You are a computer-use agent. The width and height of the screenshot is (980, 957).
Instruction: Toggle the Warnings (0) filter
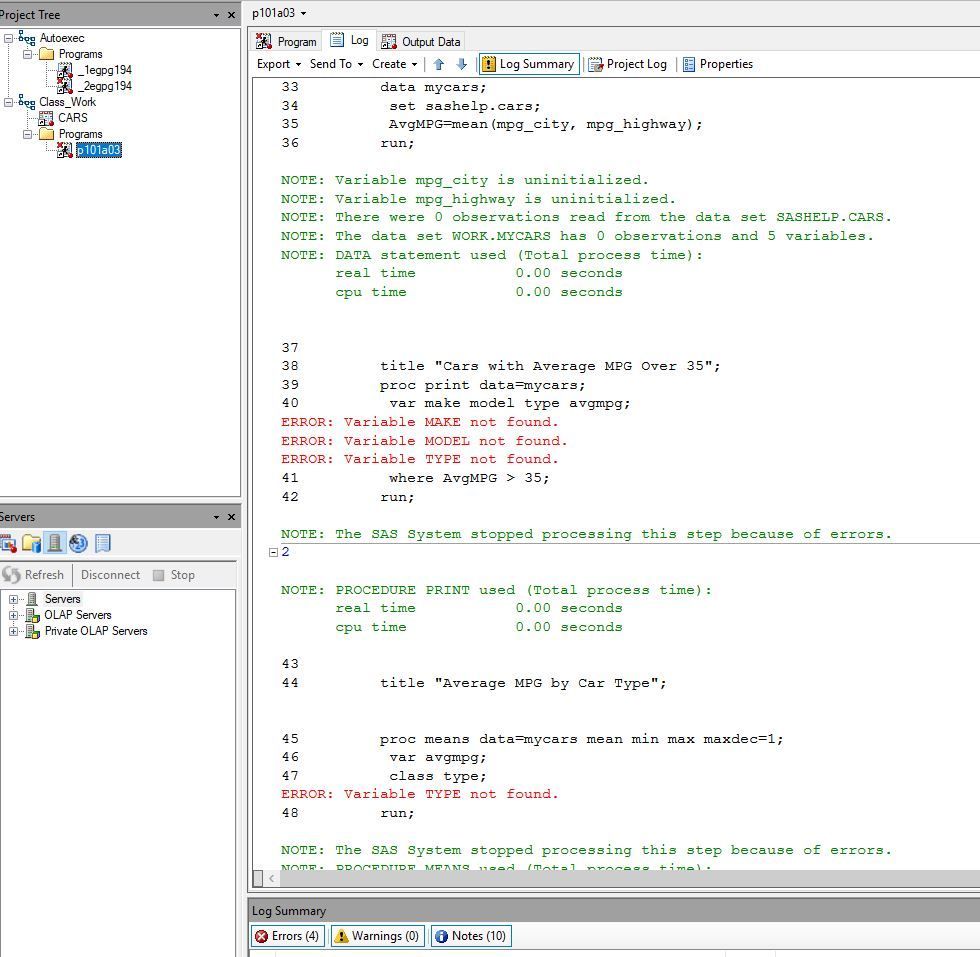click(376, 936)
